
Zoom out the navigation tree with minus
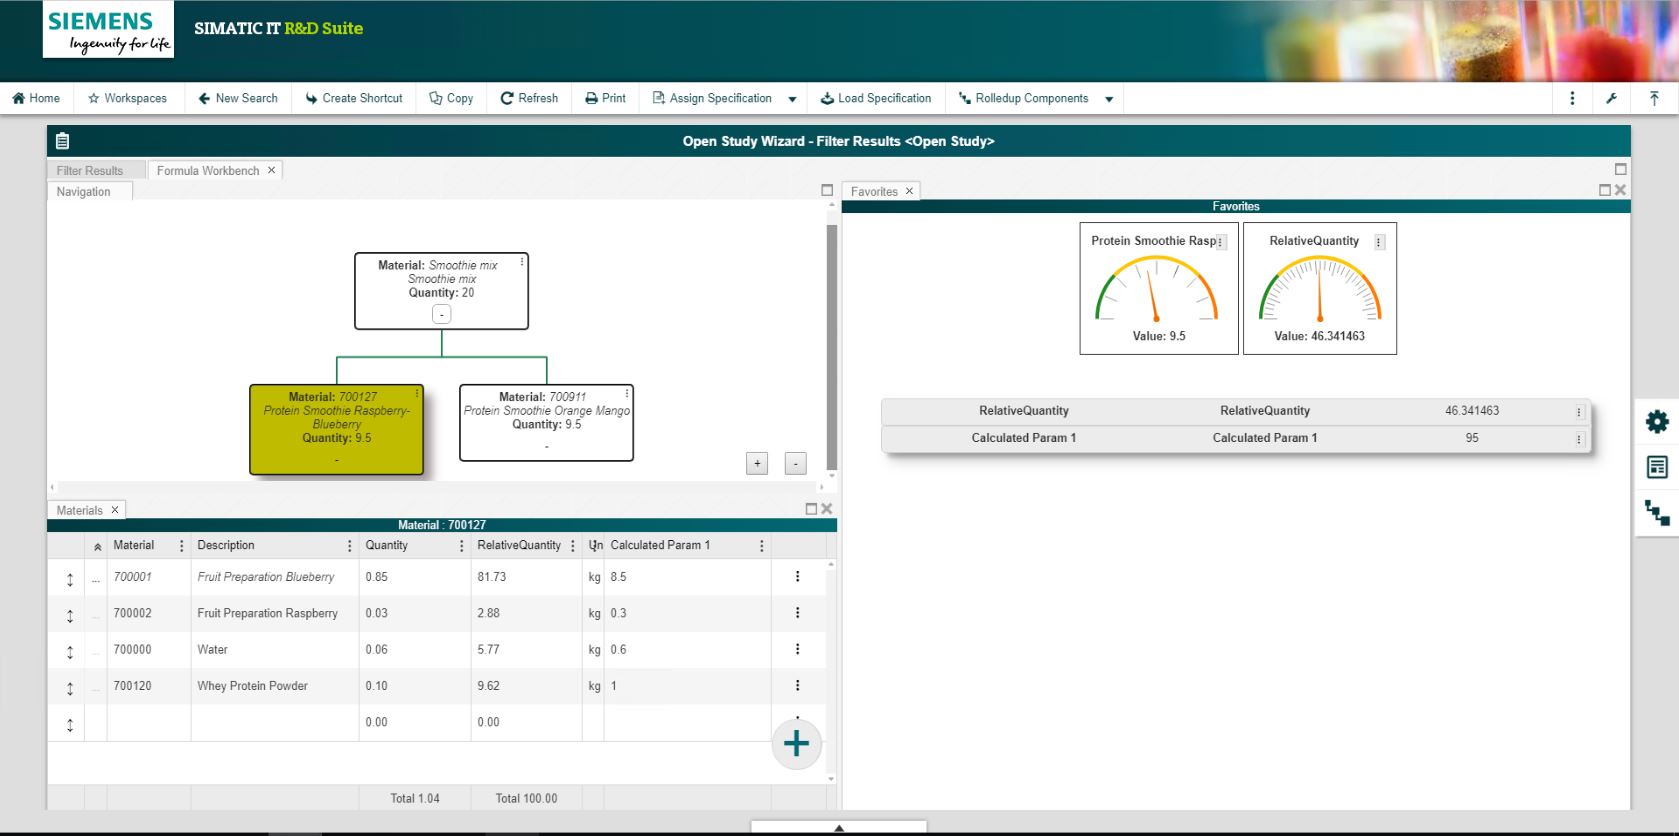tap(795, 463)
